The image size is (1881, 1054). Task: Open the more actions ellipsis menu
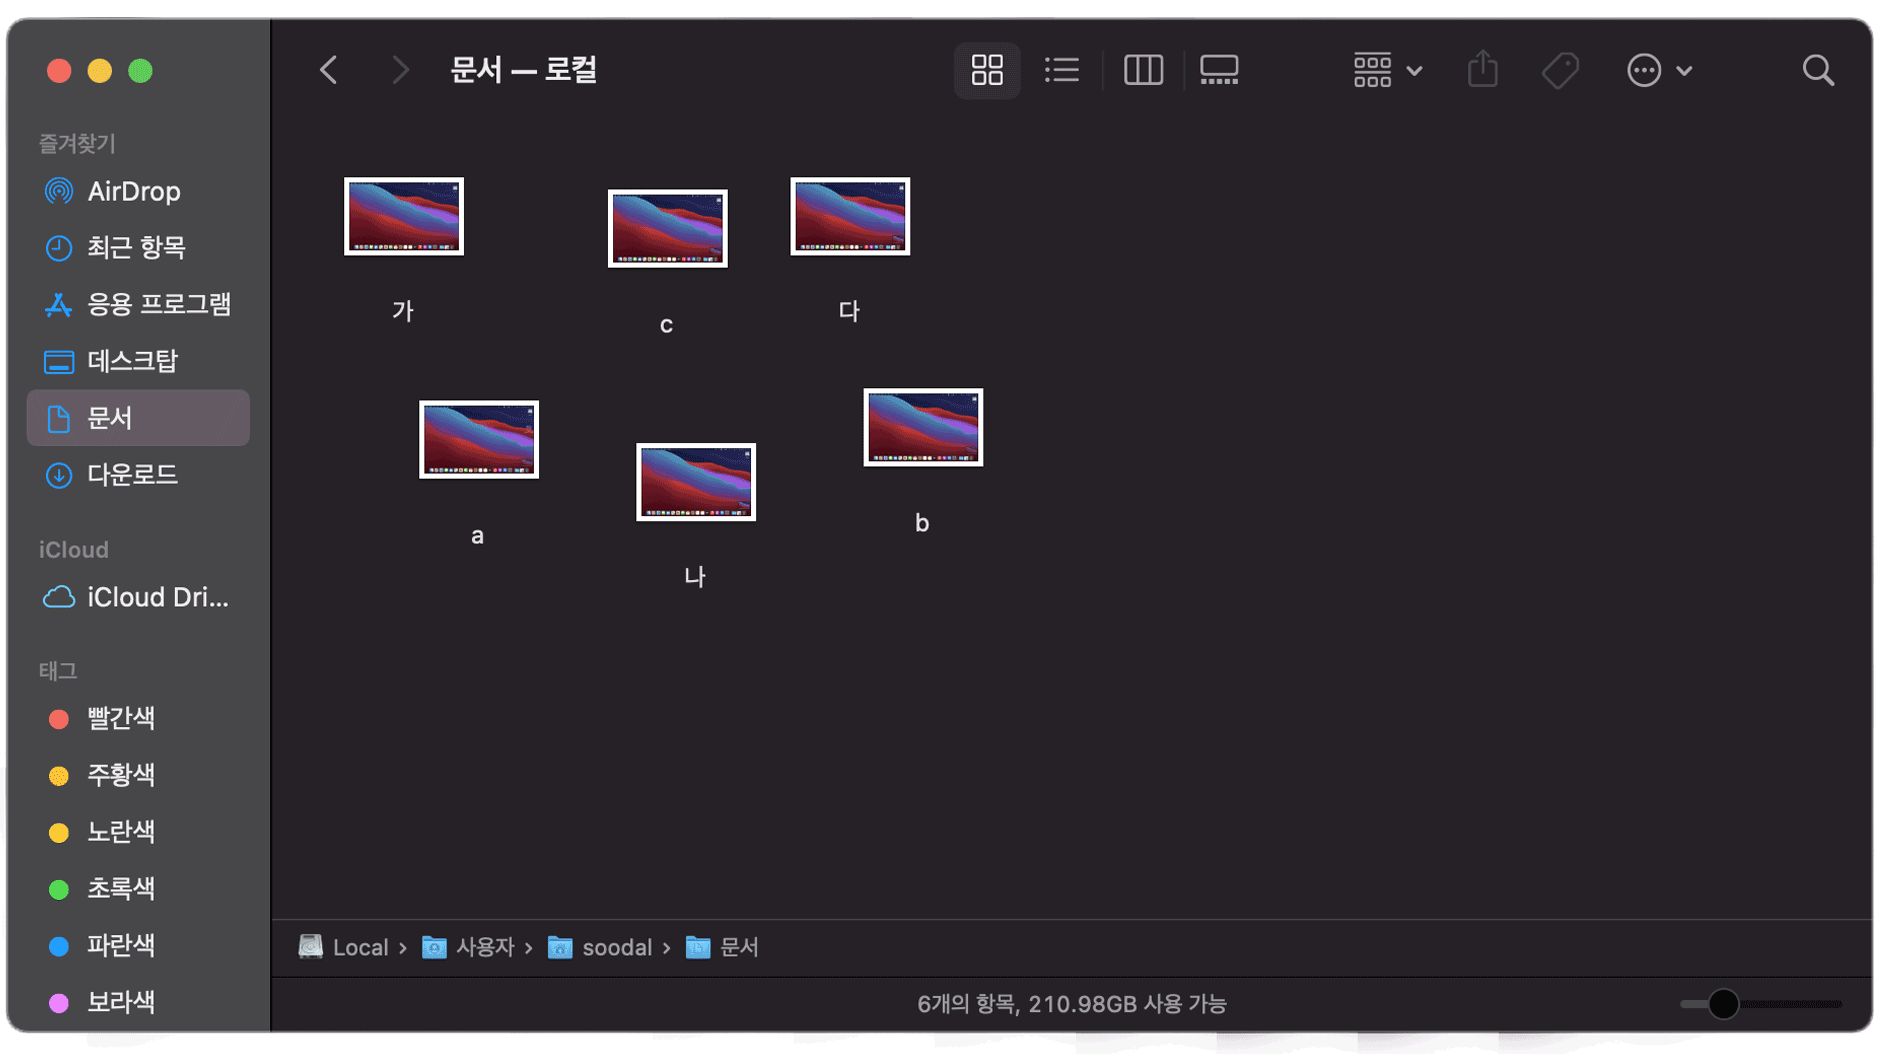pyautogui.click(x=1658, y=70)
